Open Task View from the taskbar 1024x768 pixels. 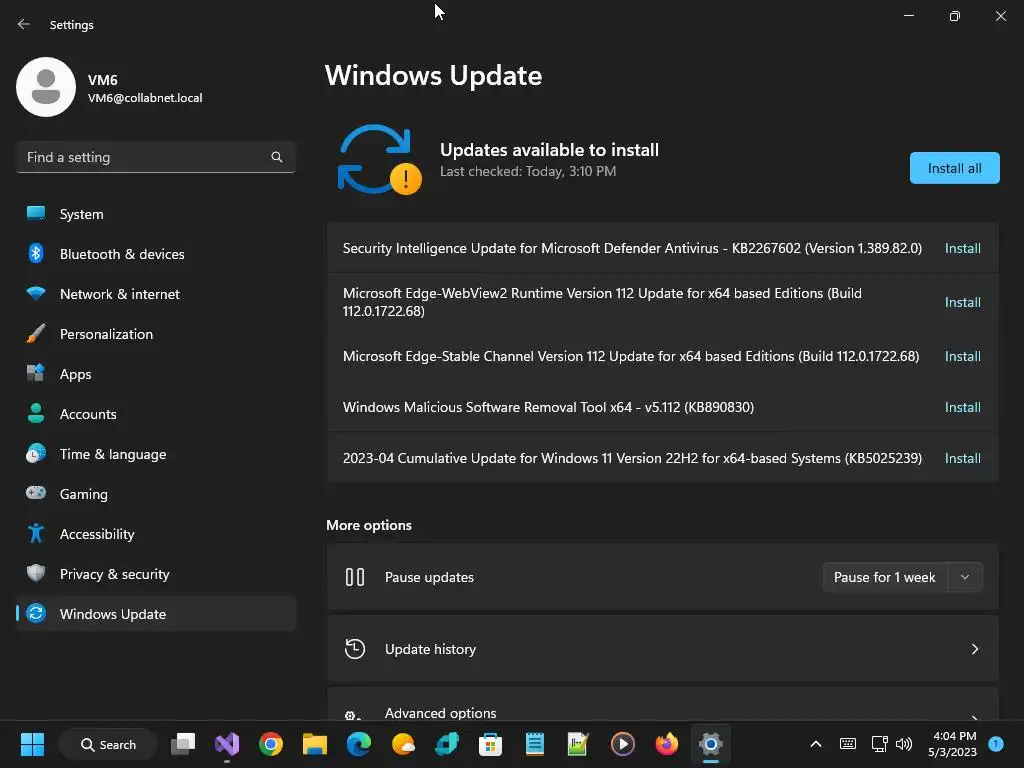pyautogui.click(x=183, y=744)
